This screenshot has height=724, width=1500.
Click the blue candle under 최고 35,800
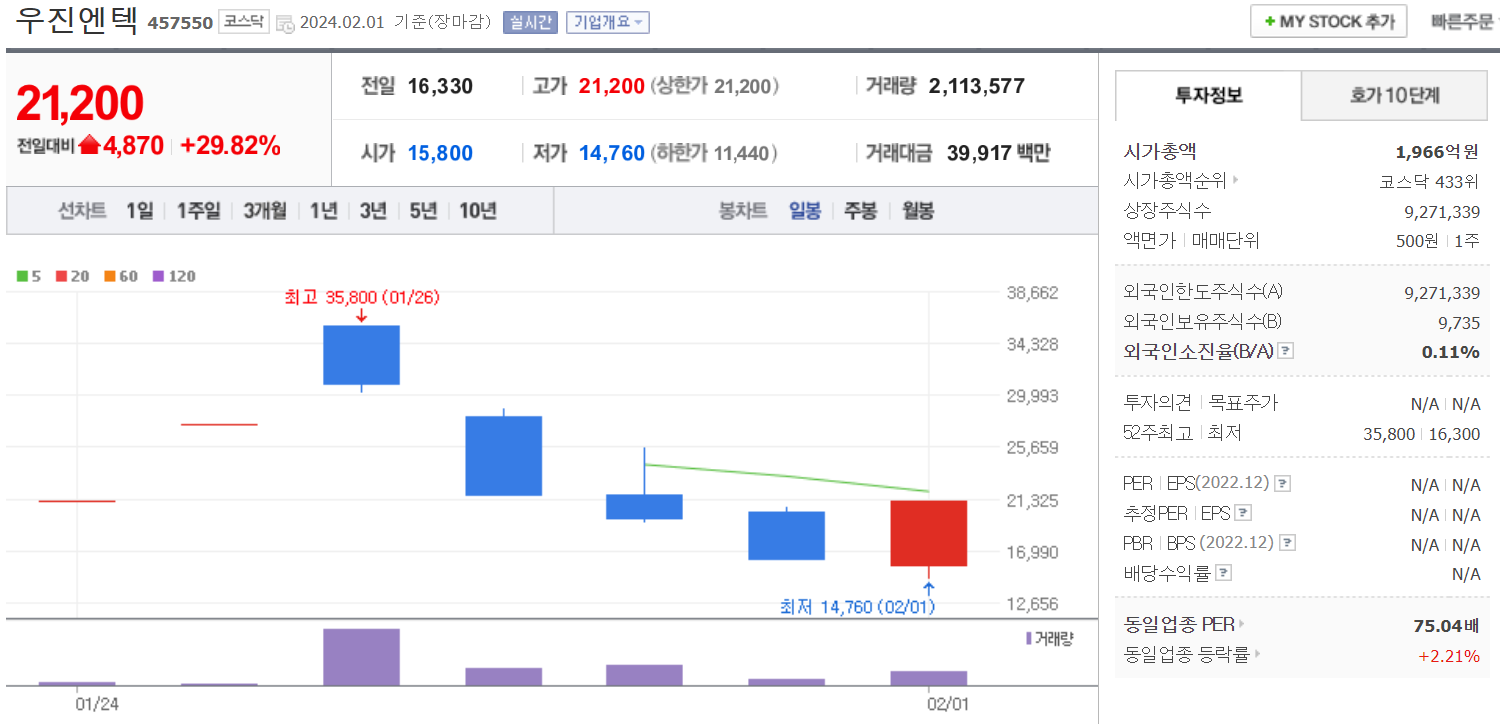pos(361,355)
